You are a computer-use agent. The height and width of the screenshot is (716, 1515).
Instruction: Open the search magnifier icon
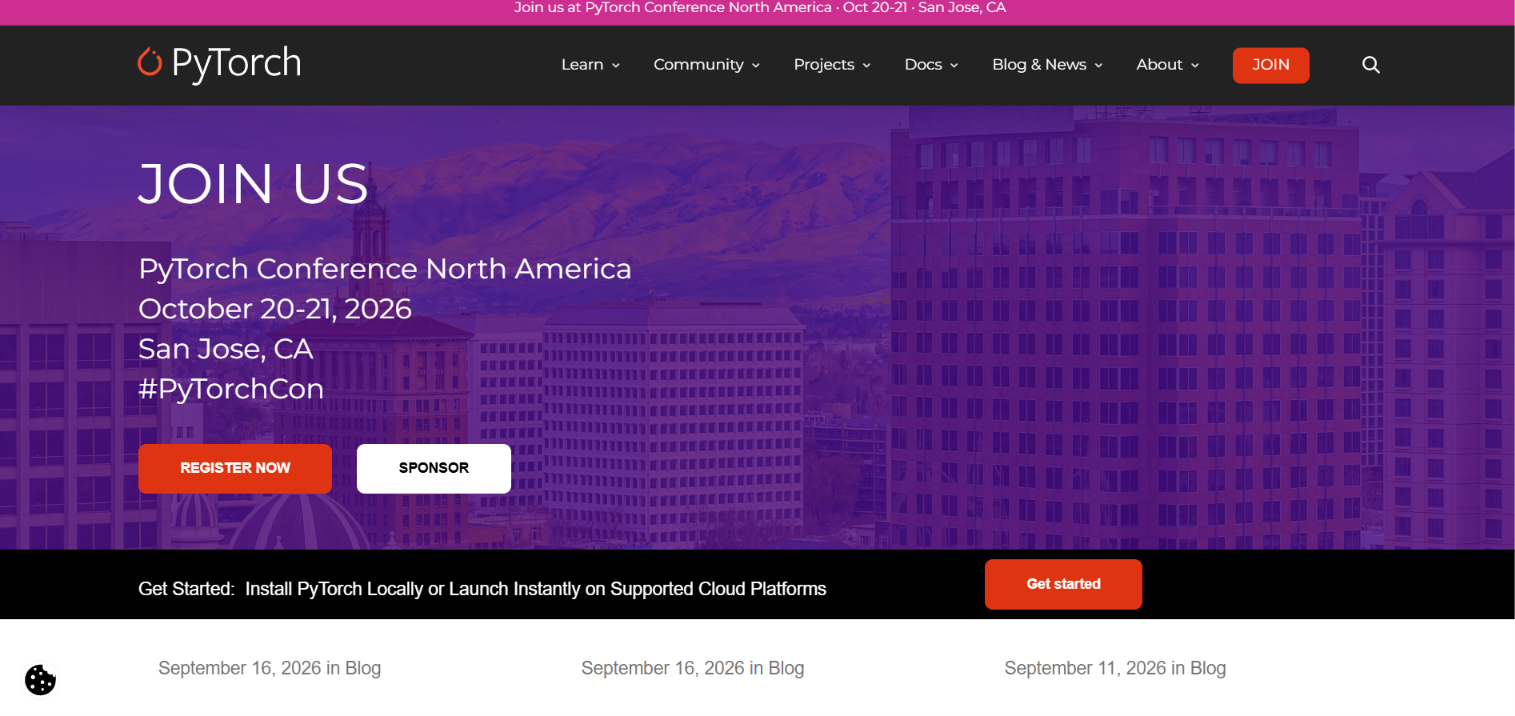[x=1371, y=65]
